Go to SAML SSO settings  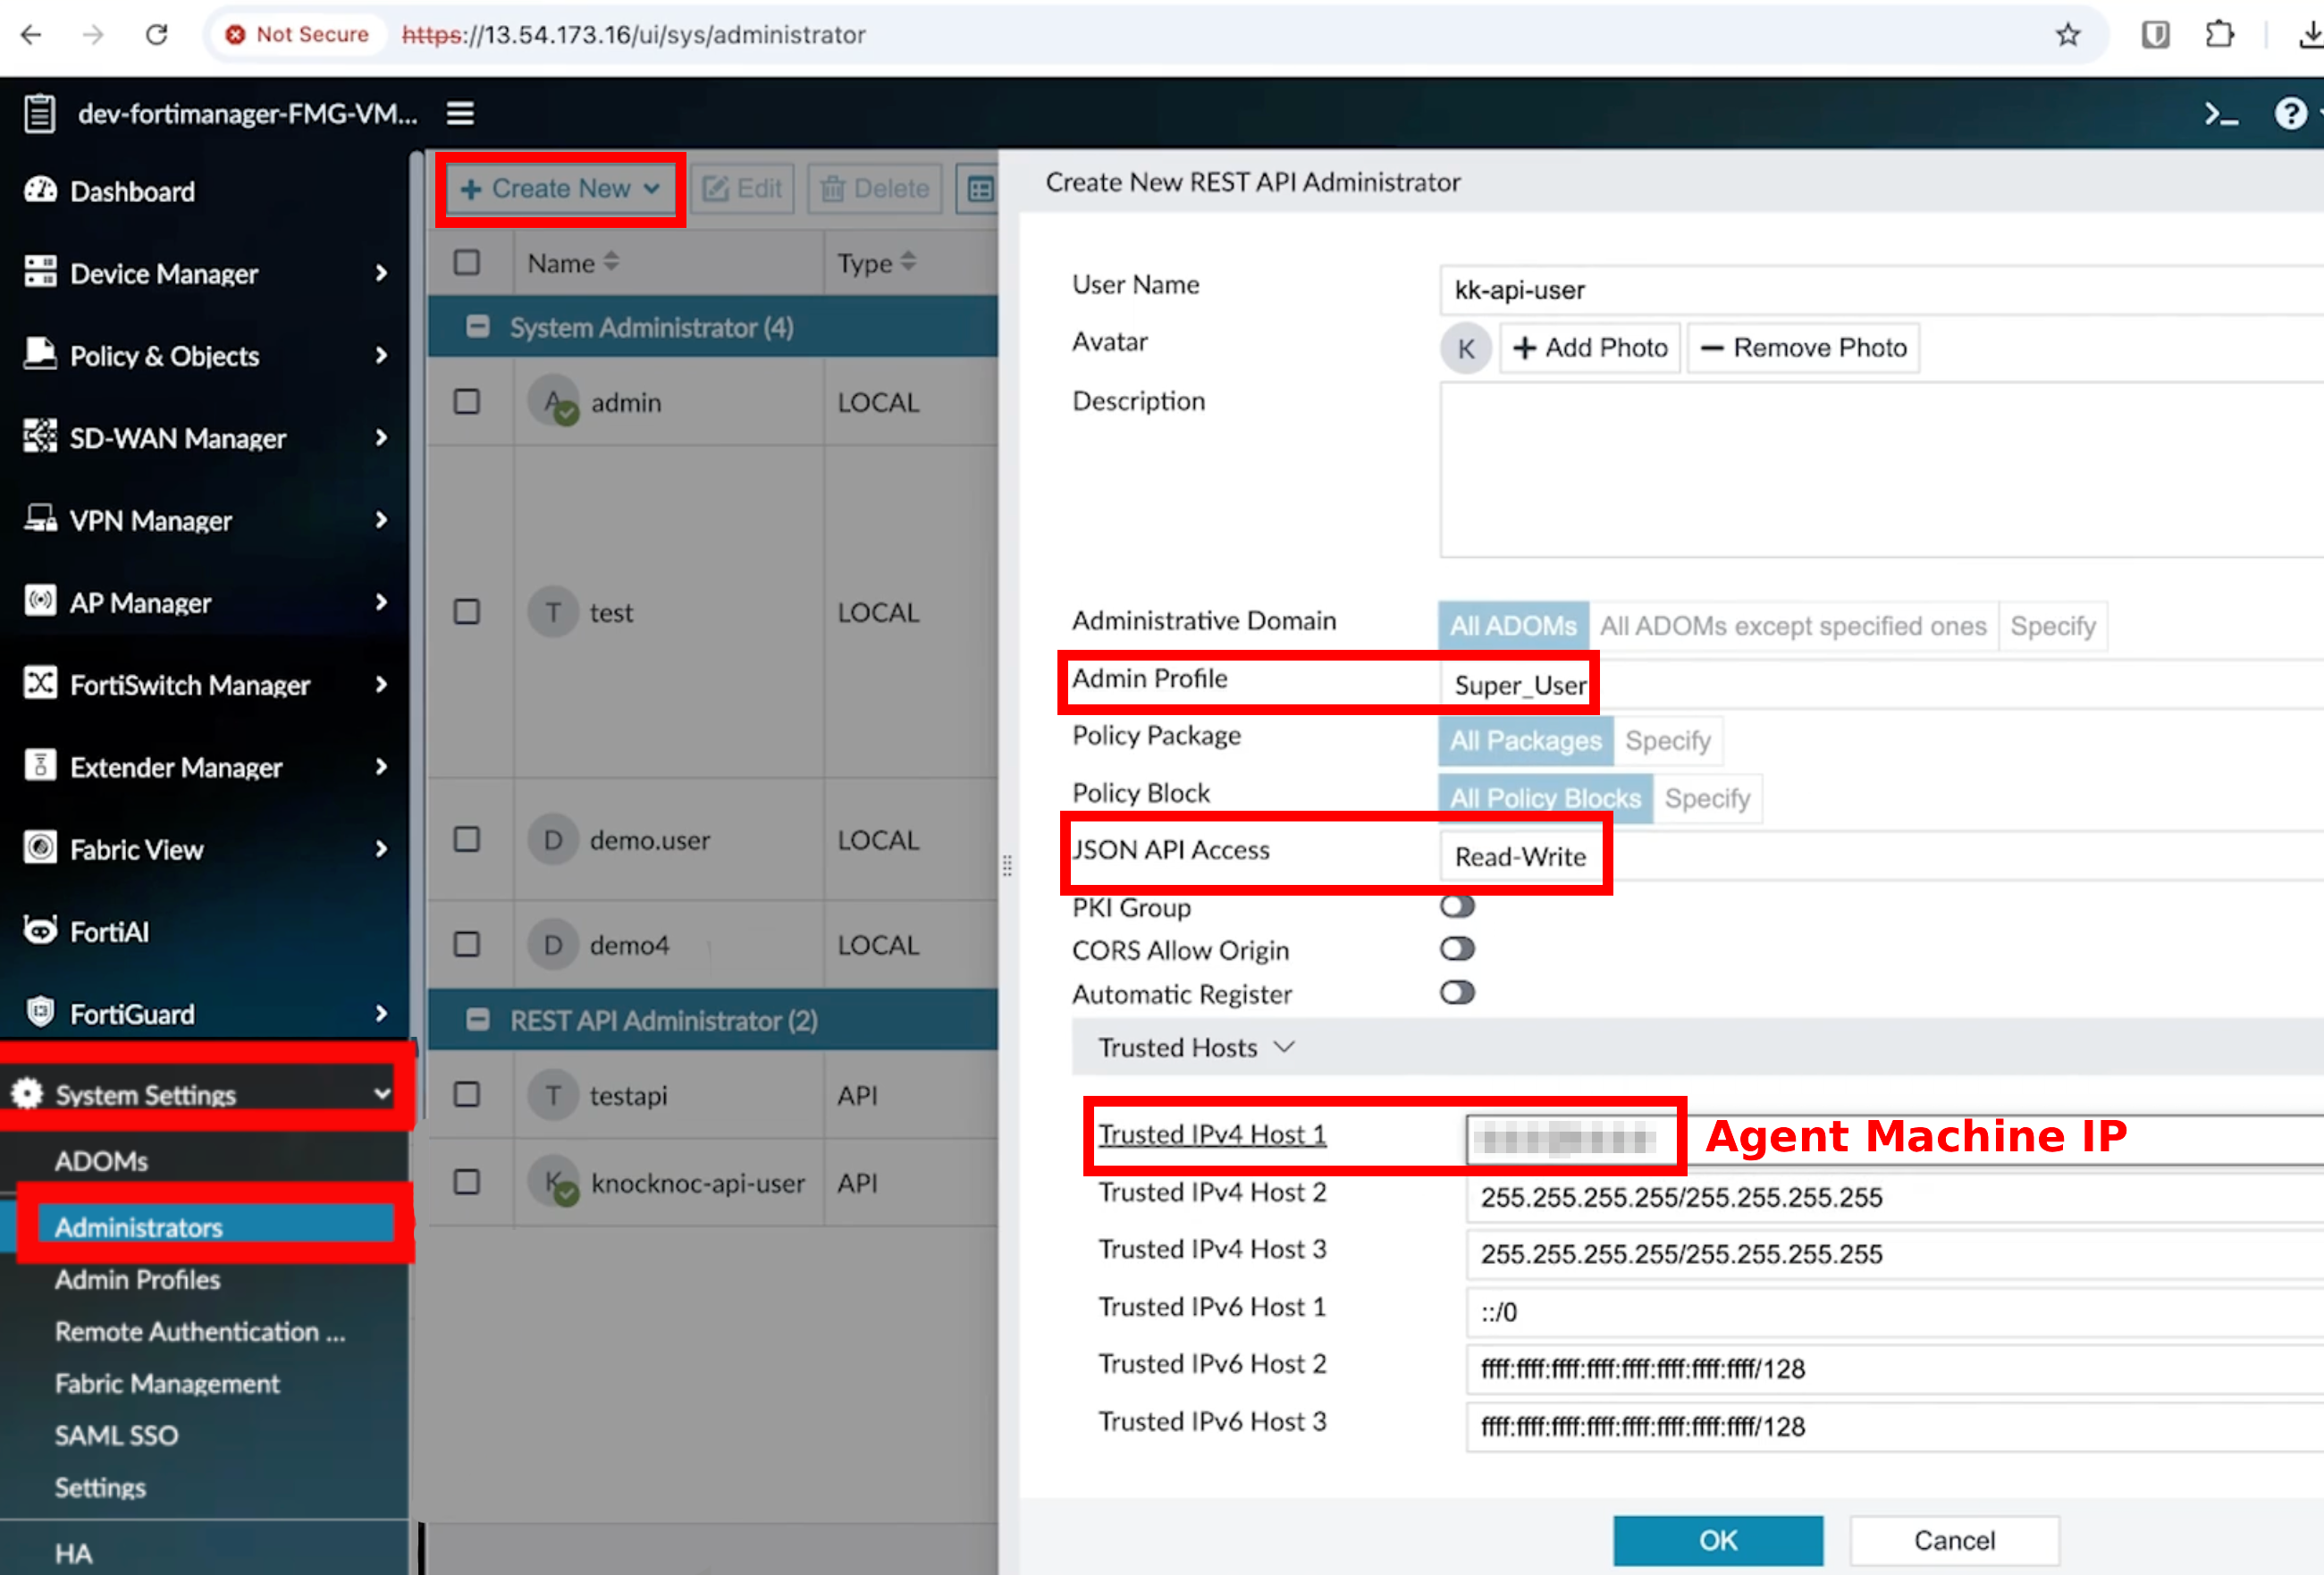[x=116, y=1435]
